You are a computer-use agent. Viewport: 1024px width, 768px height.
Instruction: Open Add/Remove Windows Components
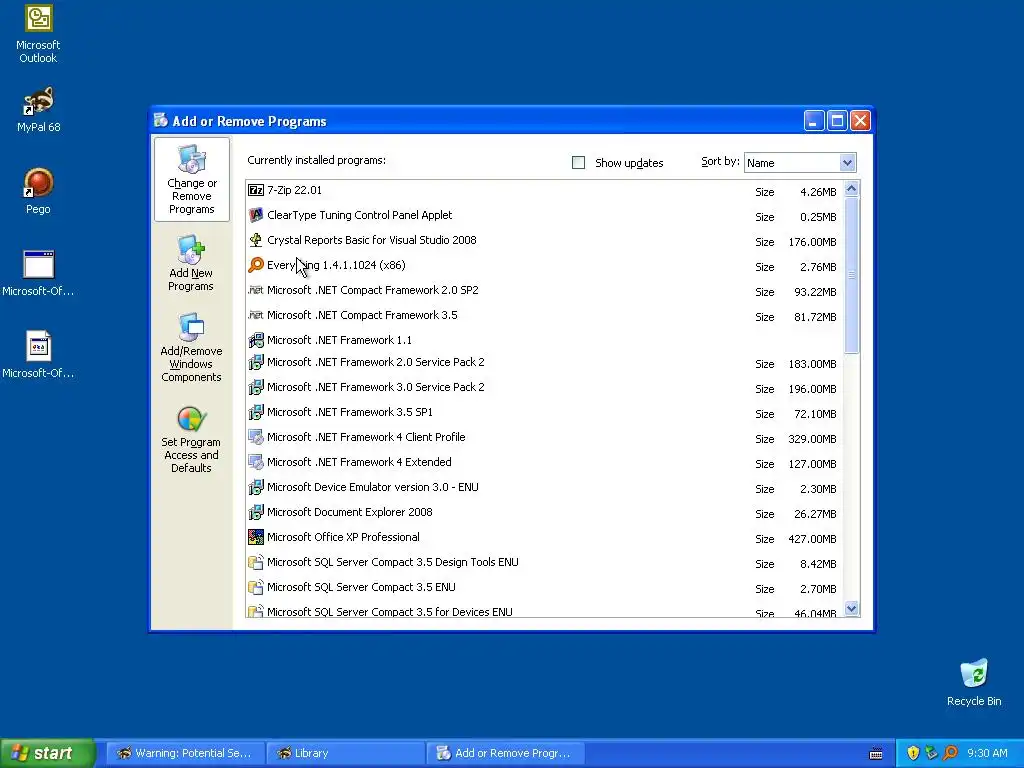click(x=191, y=347)
